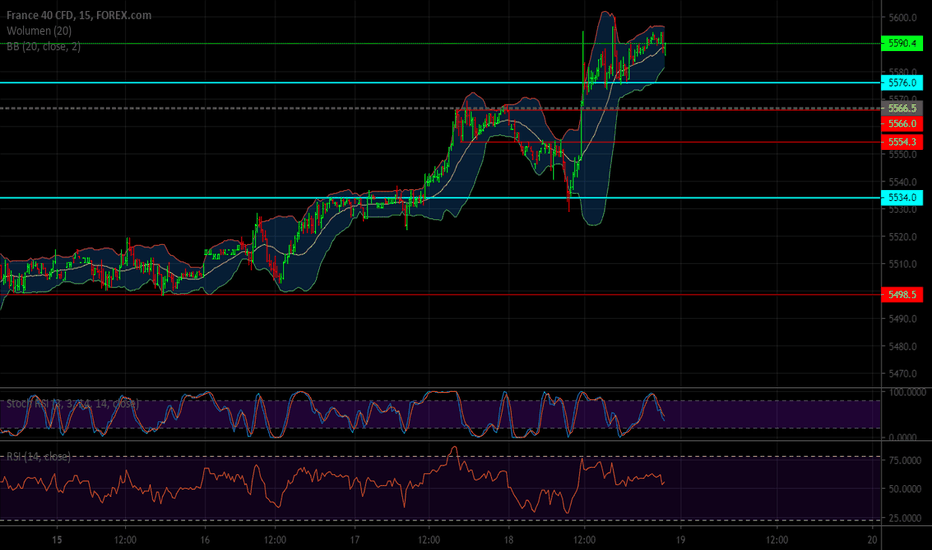Click the 75.0000 level on RSI scale
Viewport: 932px width, 550px height.
tap(905, 460)
